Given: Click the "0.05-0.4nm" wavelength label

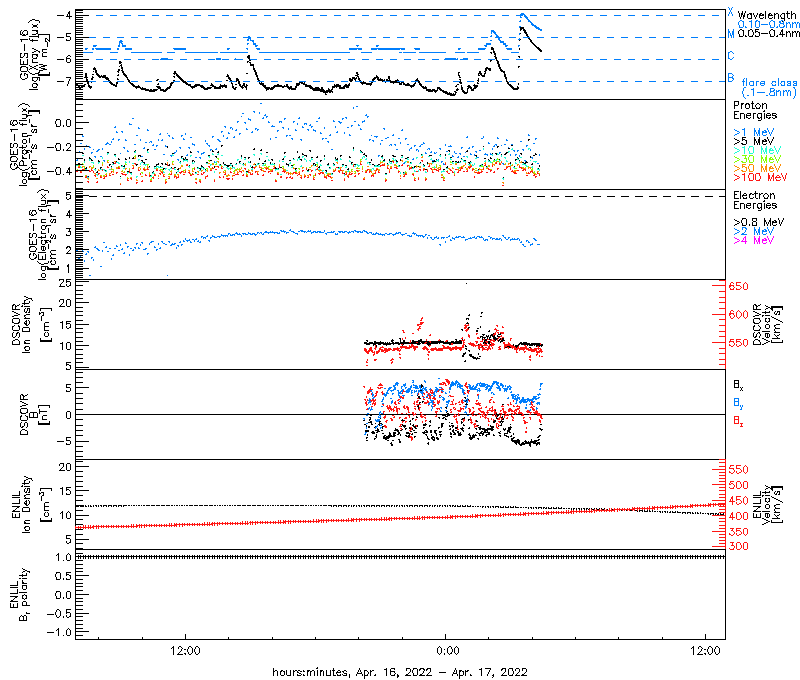Looking at the screenshot, I should tap(768, 33).
